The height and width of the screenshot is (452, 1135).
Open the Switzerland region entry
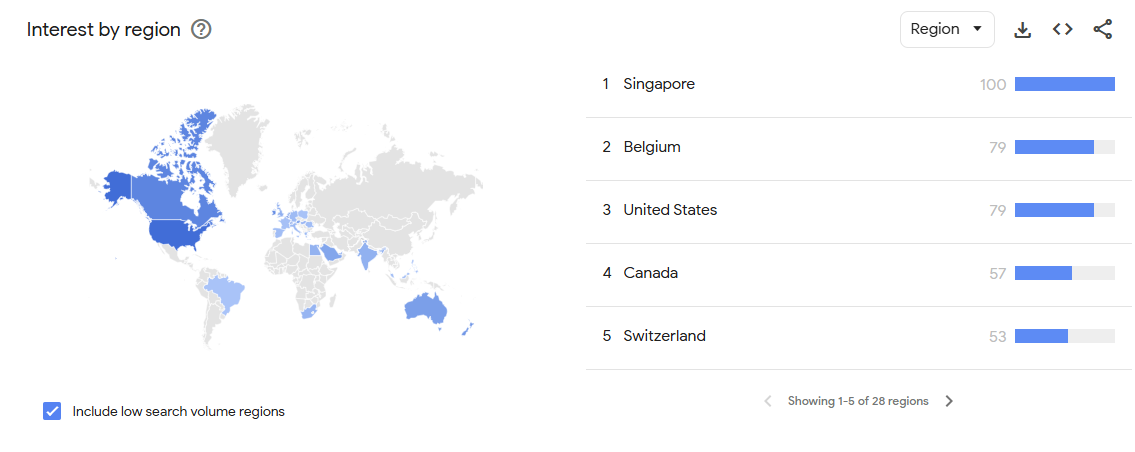(x=858, y=336)
